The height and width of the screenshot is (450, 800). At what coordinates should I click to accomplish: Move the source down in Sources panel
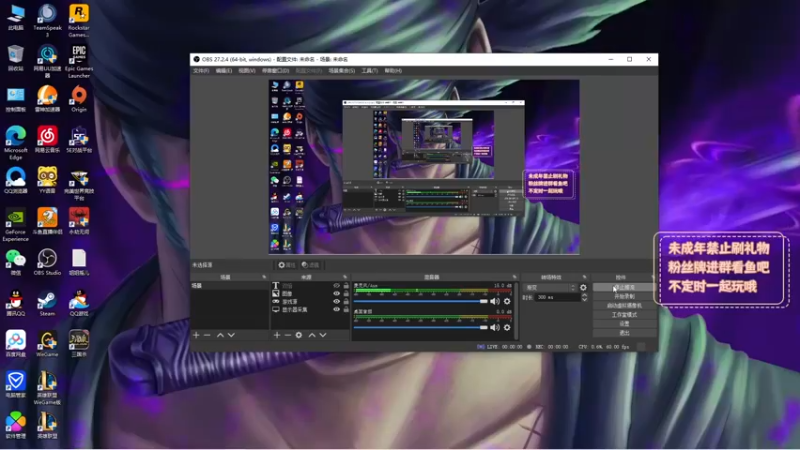tap(323, 335)
